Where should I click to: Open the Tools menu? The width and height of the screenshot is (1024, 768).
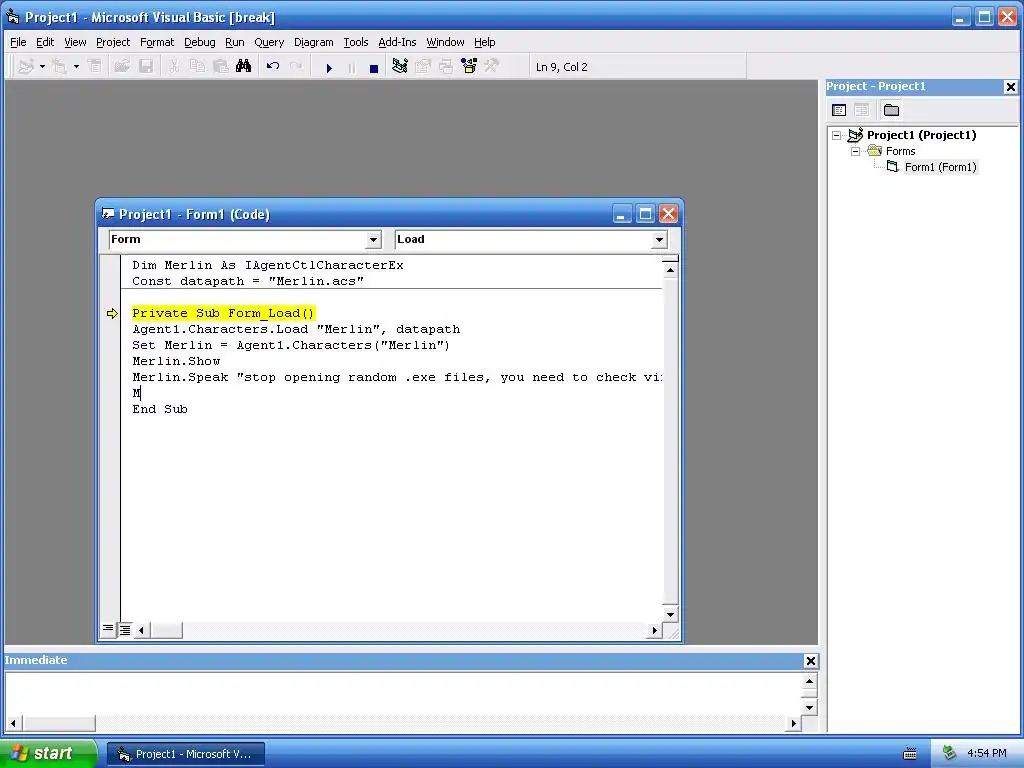tap(356, 42)
